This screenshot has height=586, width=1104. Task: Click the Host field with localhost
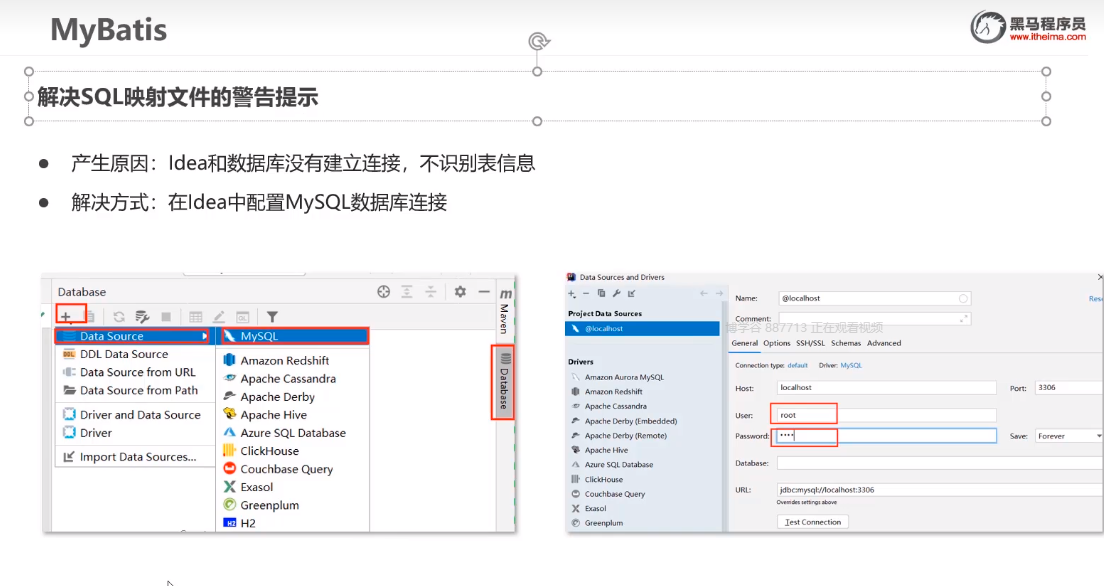[x=887, y=387]
